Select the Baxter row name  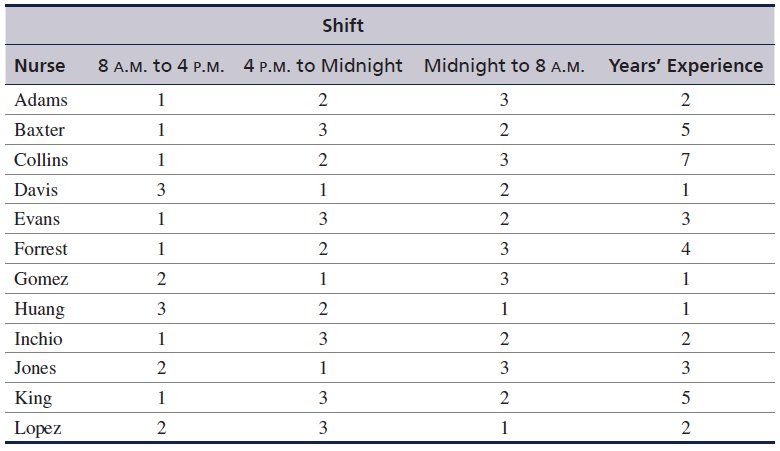pos(39,130)
